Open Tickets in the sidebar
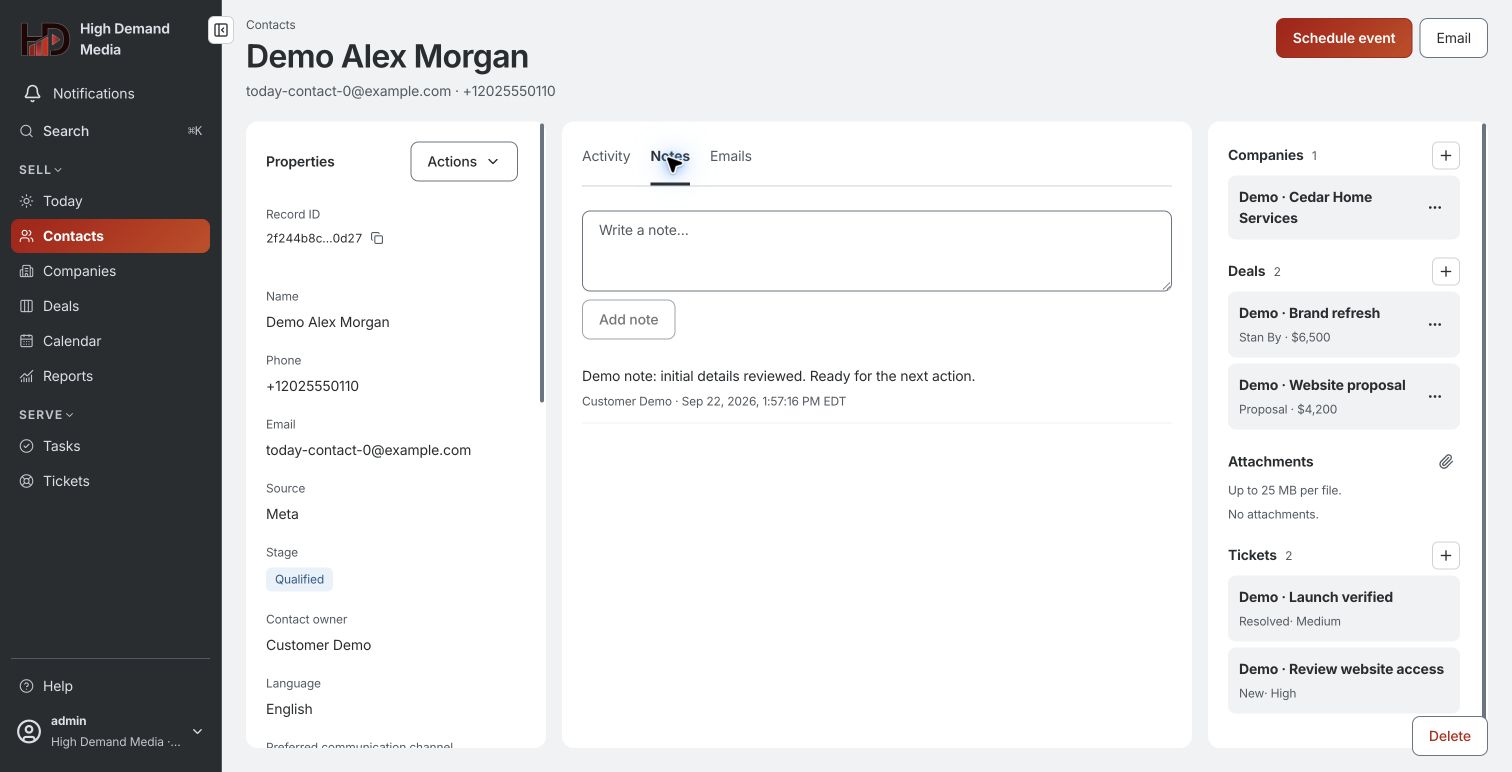This screenshot has height=772, width=1512. pos(110,481)
